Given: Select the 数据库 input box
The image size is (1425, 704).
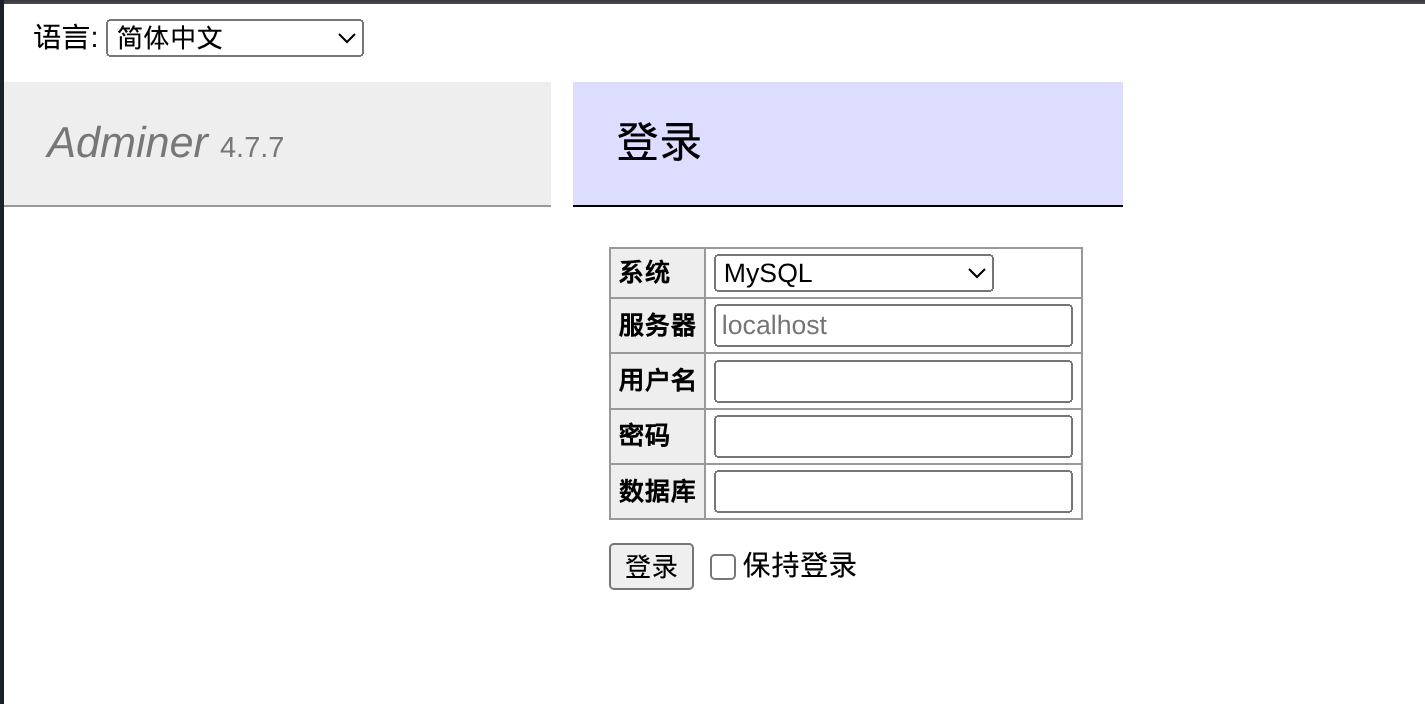Looking at the screenshot, I should tap(893, 491).
